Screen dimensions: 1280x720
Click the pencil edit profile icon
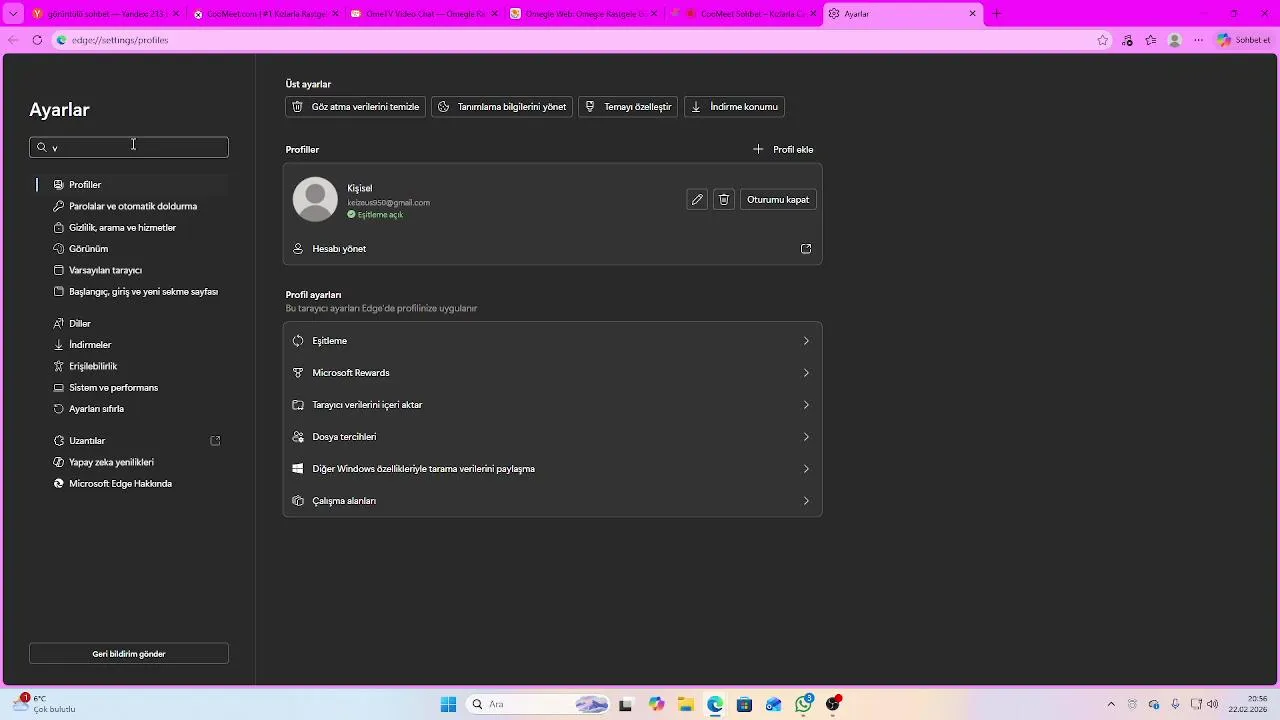click(697, 200)
